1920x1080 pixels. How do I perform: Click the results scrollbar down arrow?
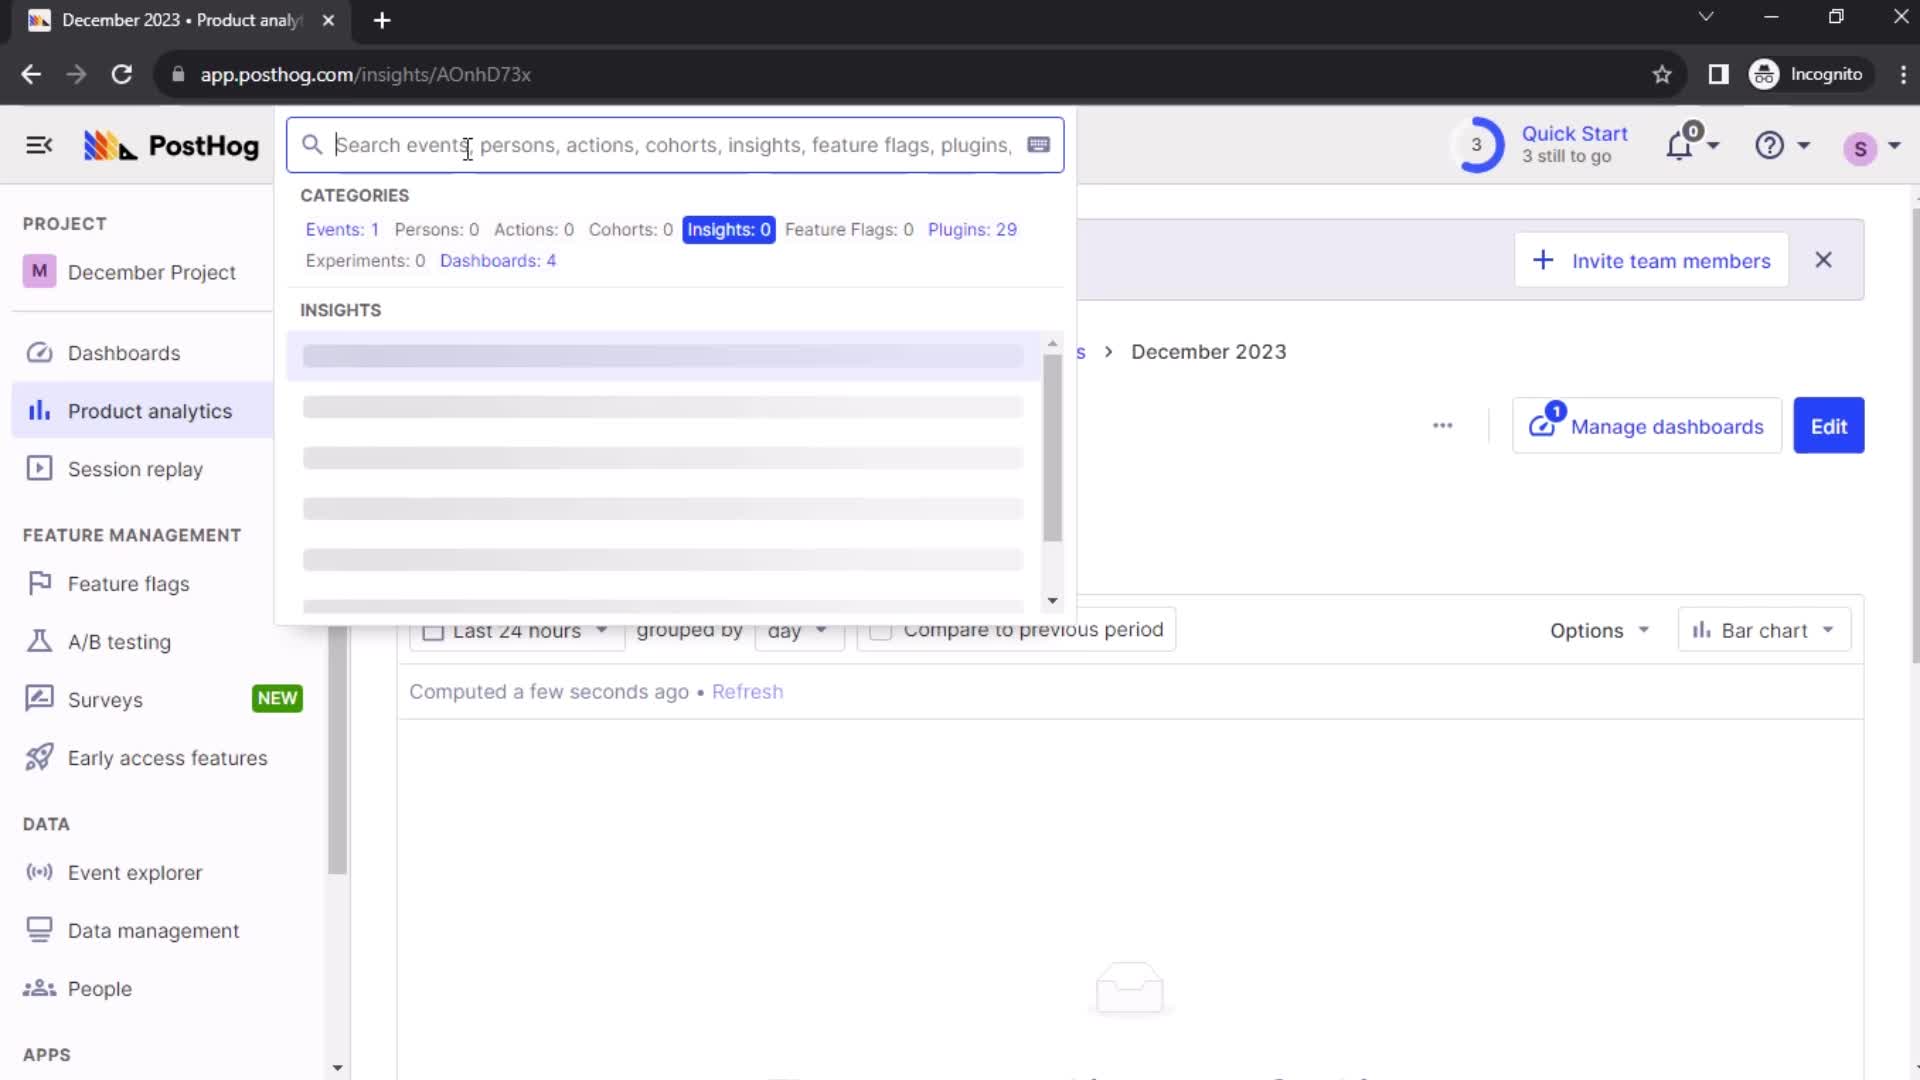coord(1052,601)
